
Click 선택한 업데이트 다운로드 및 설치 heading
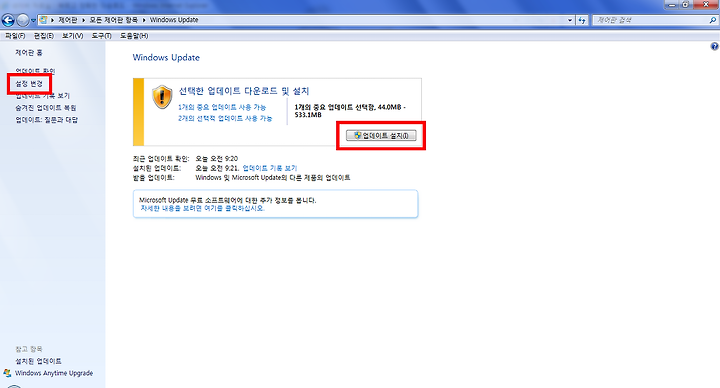(x=244, y=91)
